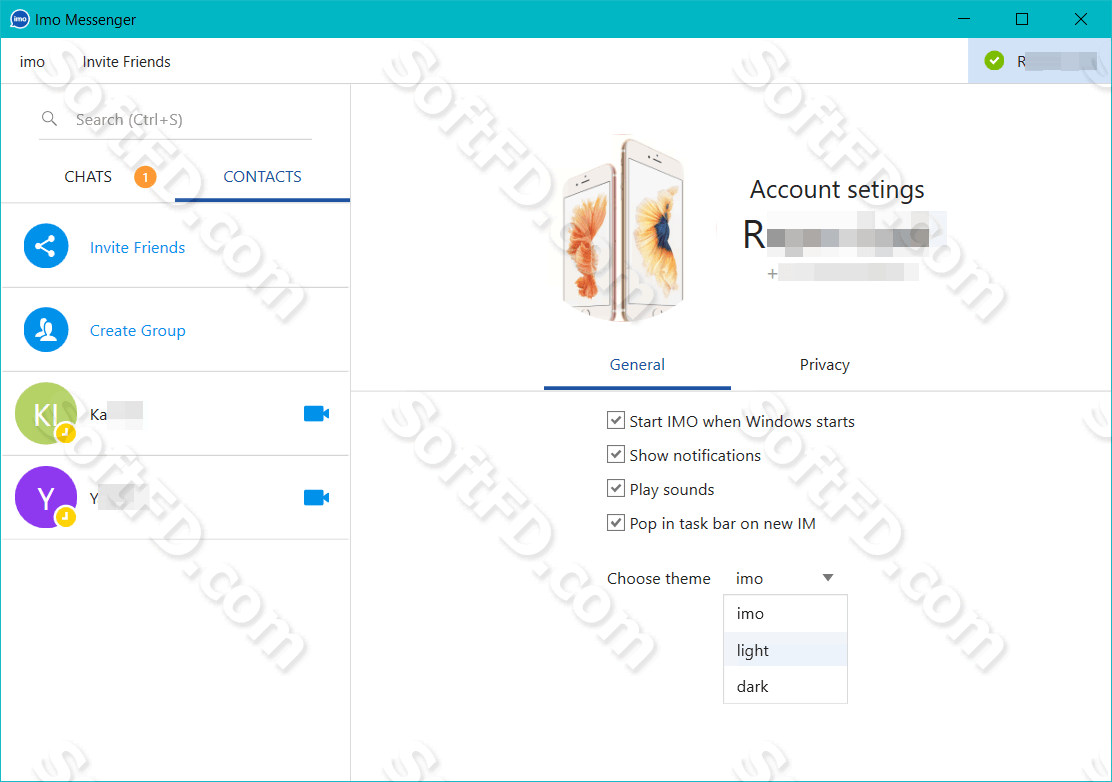The image size is (1112, 782).
Task: Switch to the CHATS tab
Action: coord(88,177)
